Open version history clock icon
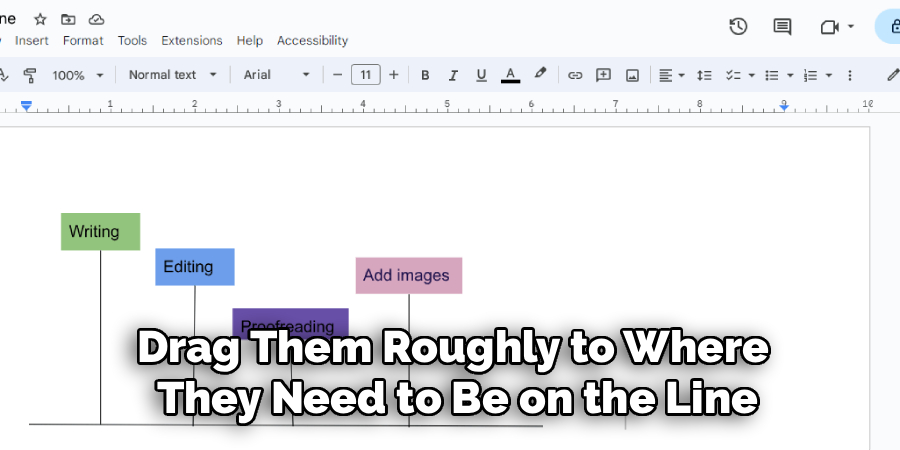Screen dimensions: 900x450 coord(738,27)
